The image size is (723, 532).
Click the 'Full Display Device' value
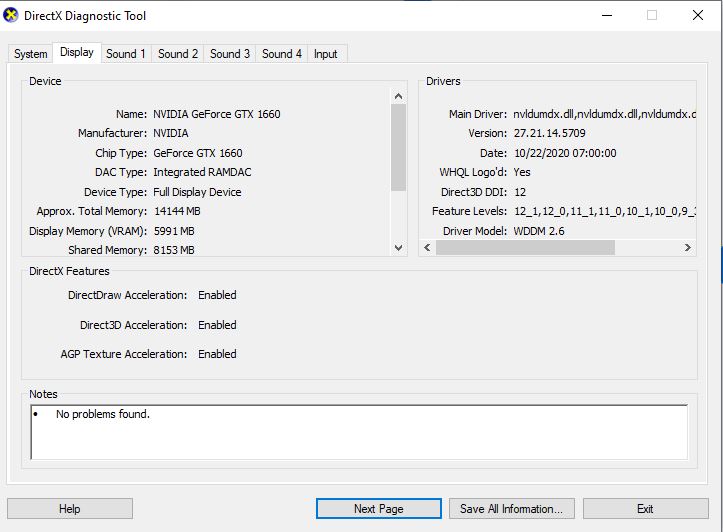(x=197, y=192)
